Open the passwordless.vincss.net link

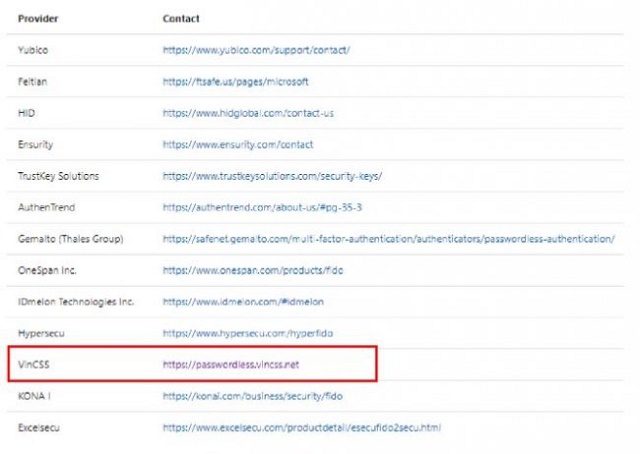click(231, 365)
